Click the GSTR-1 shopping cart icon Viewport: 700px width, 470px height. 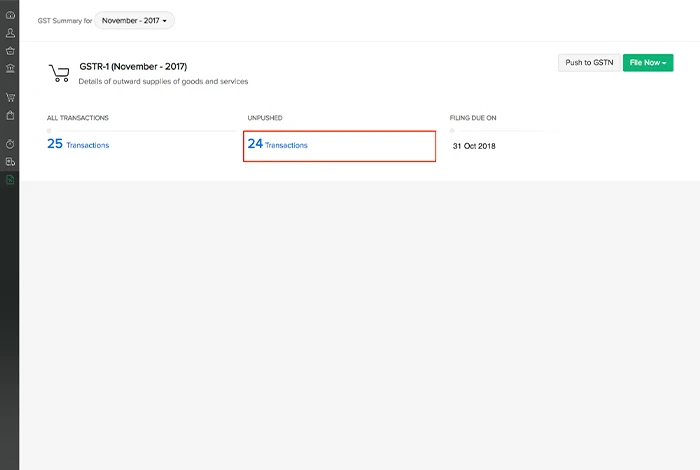point(59,73)
